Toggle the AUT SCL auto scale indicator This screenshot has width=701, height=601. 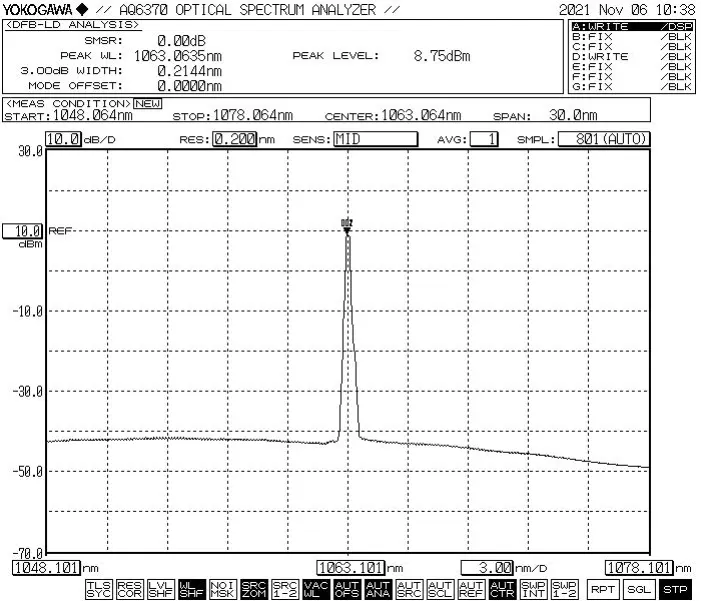(440, 589)
